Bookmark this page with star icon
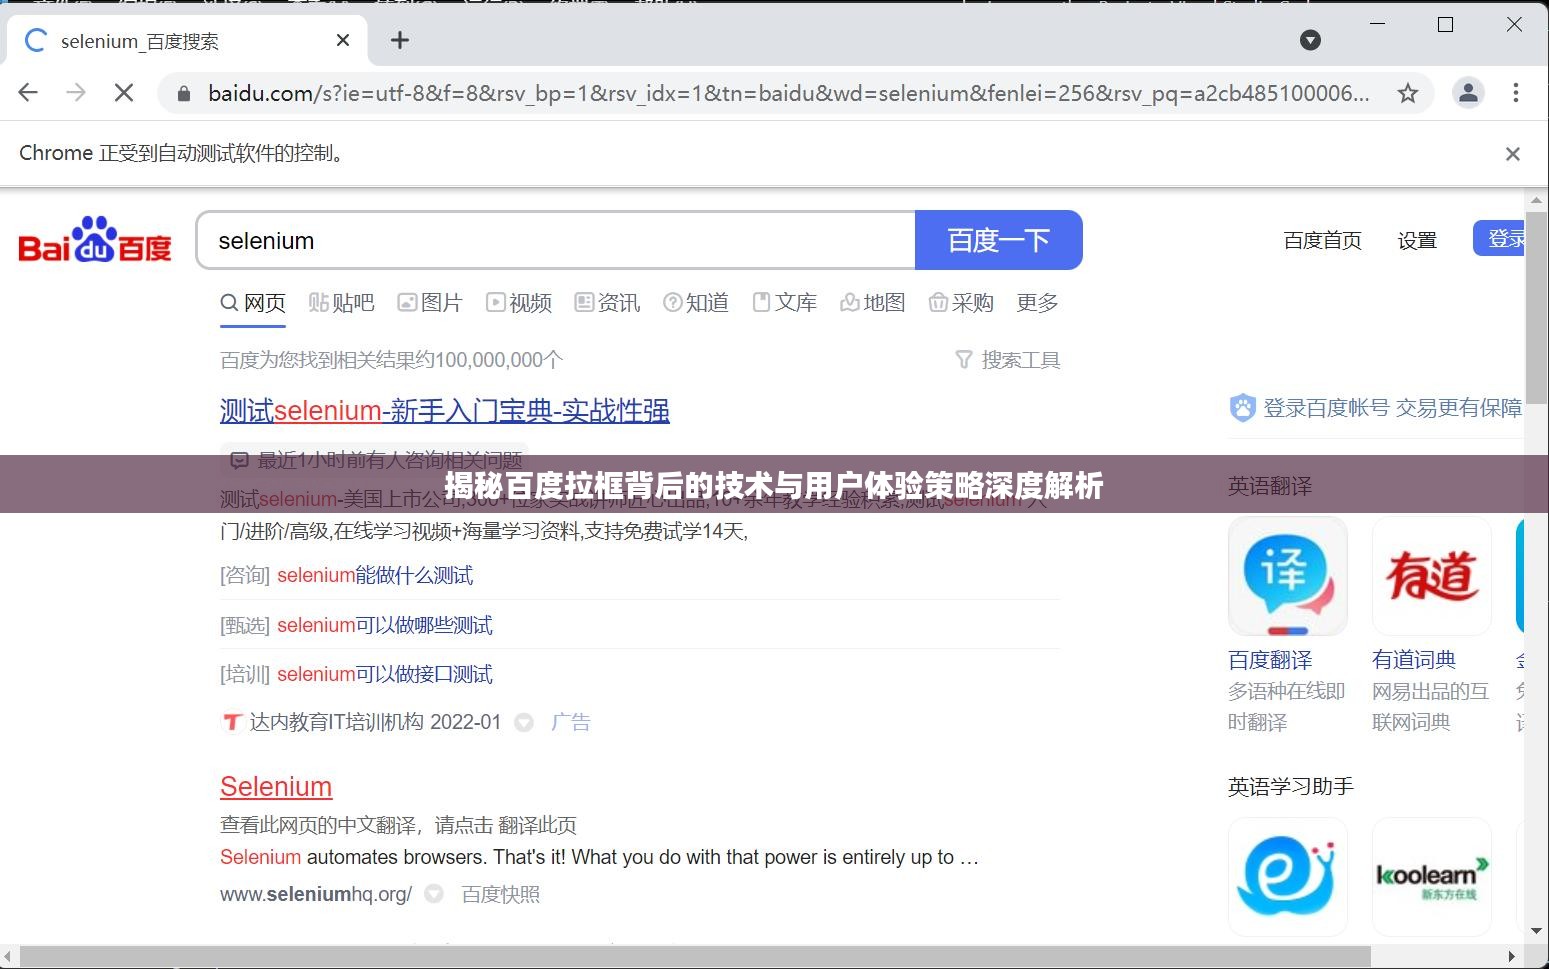Viewport: 1549px width, 969px height. (x=1408, y=93)
